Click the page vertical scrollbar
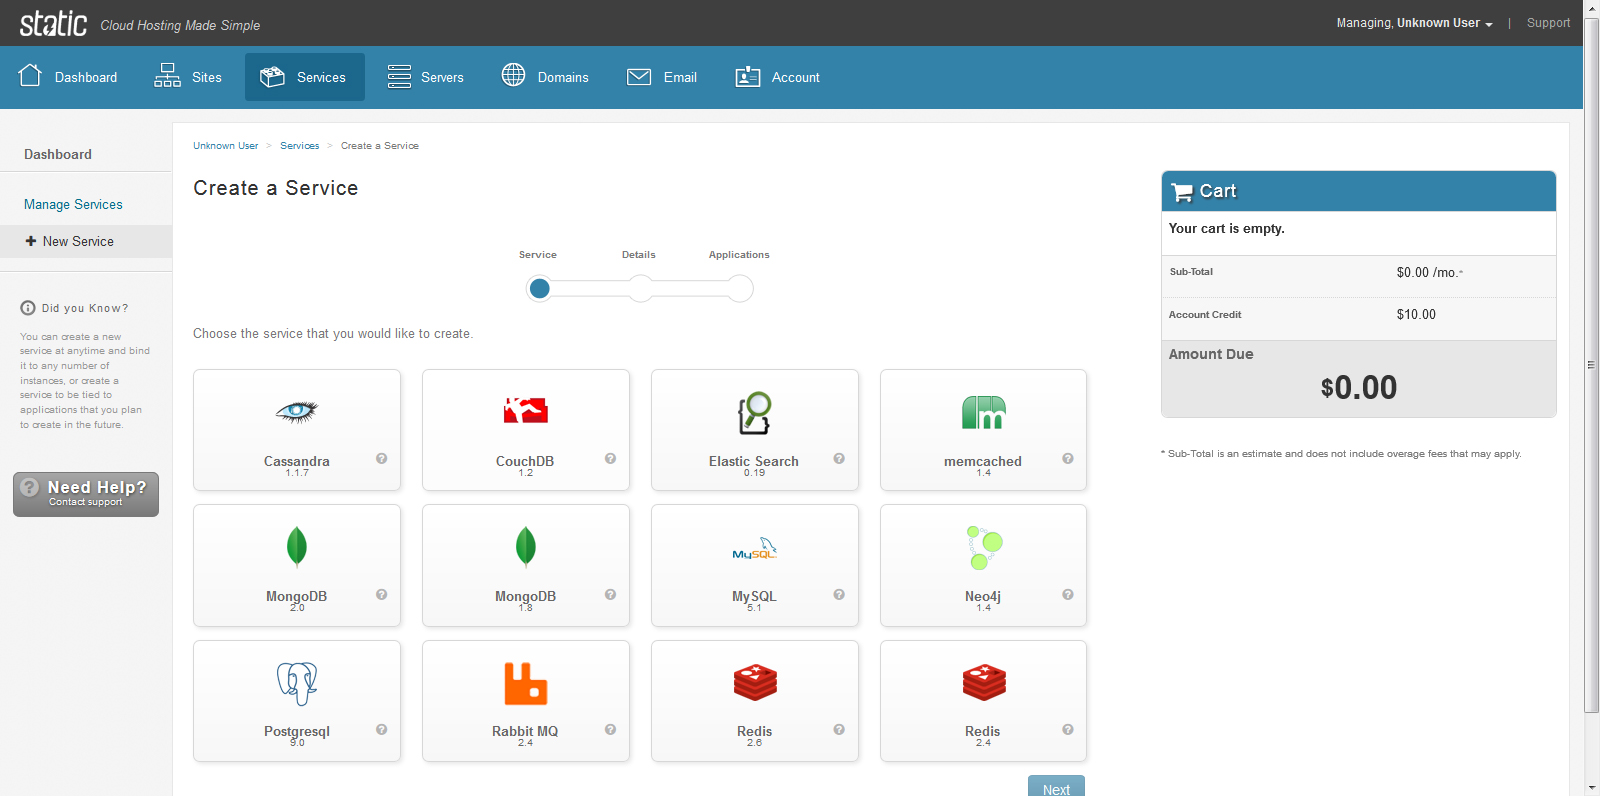Screen dimensions: 1600x796 [x=1591, y=364]
